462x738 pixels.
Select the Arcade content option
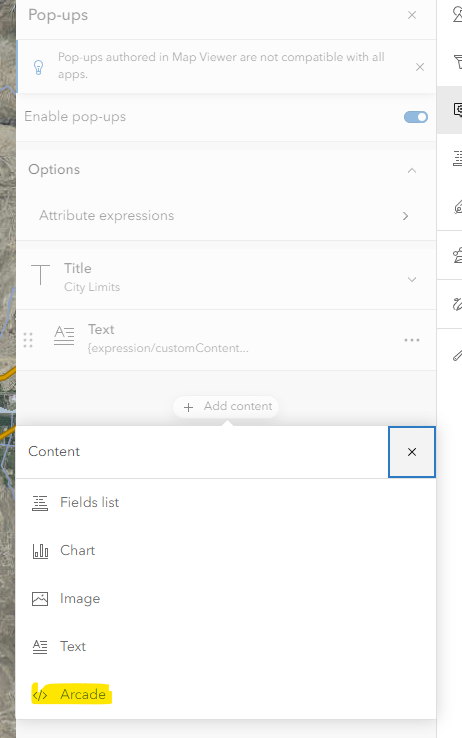pos(226,695)
